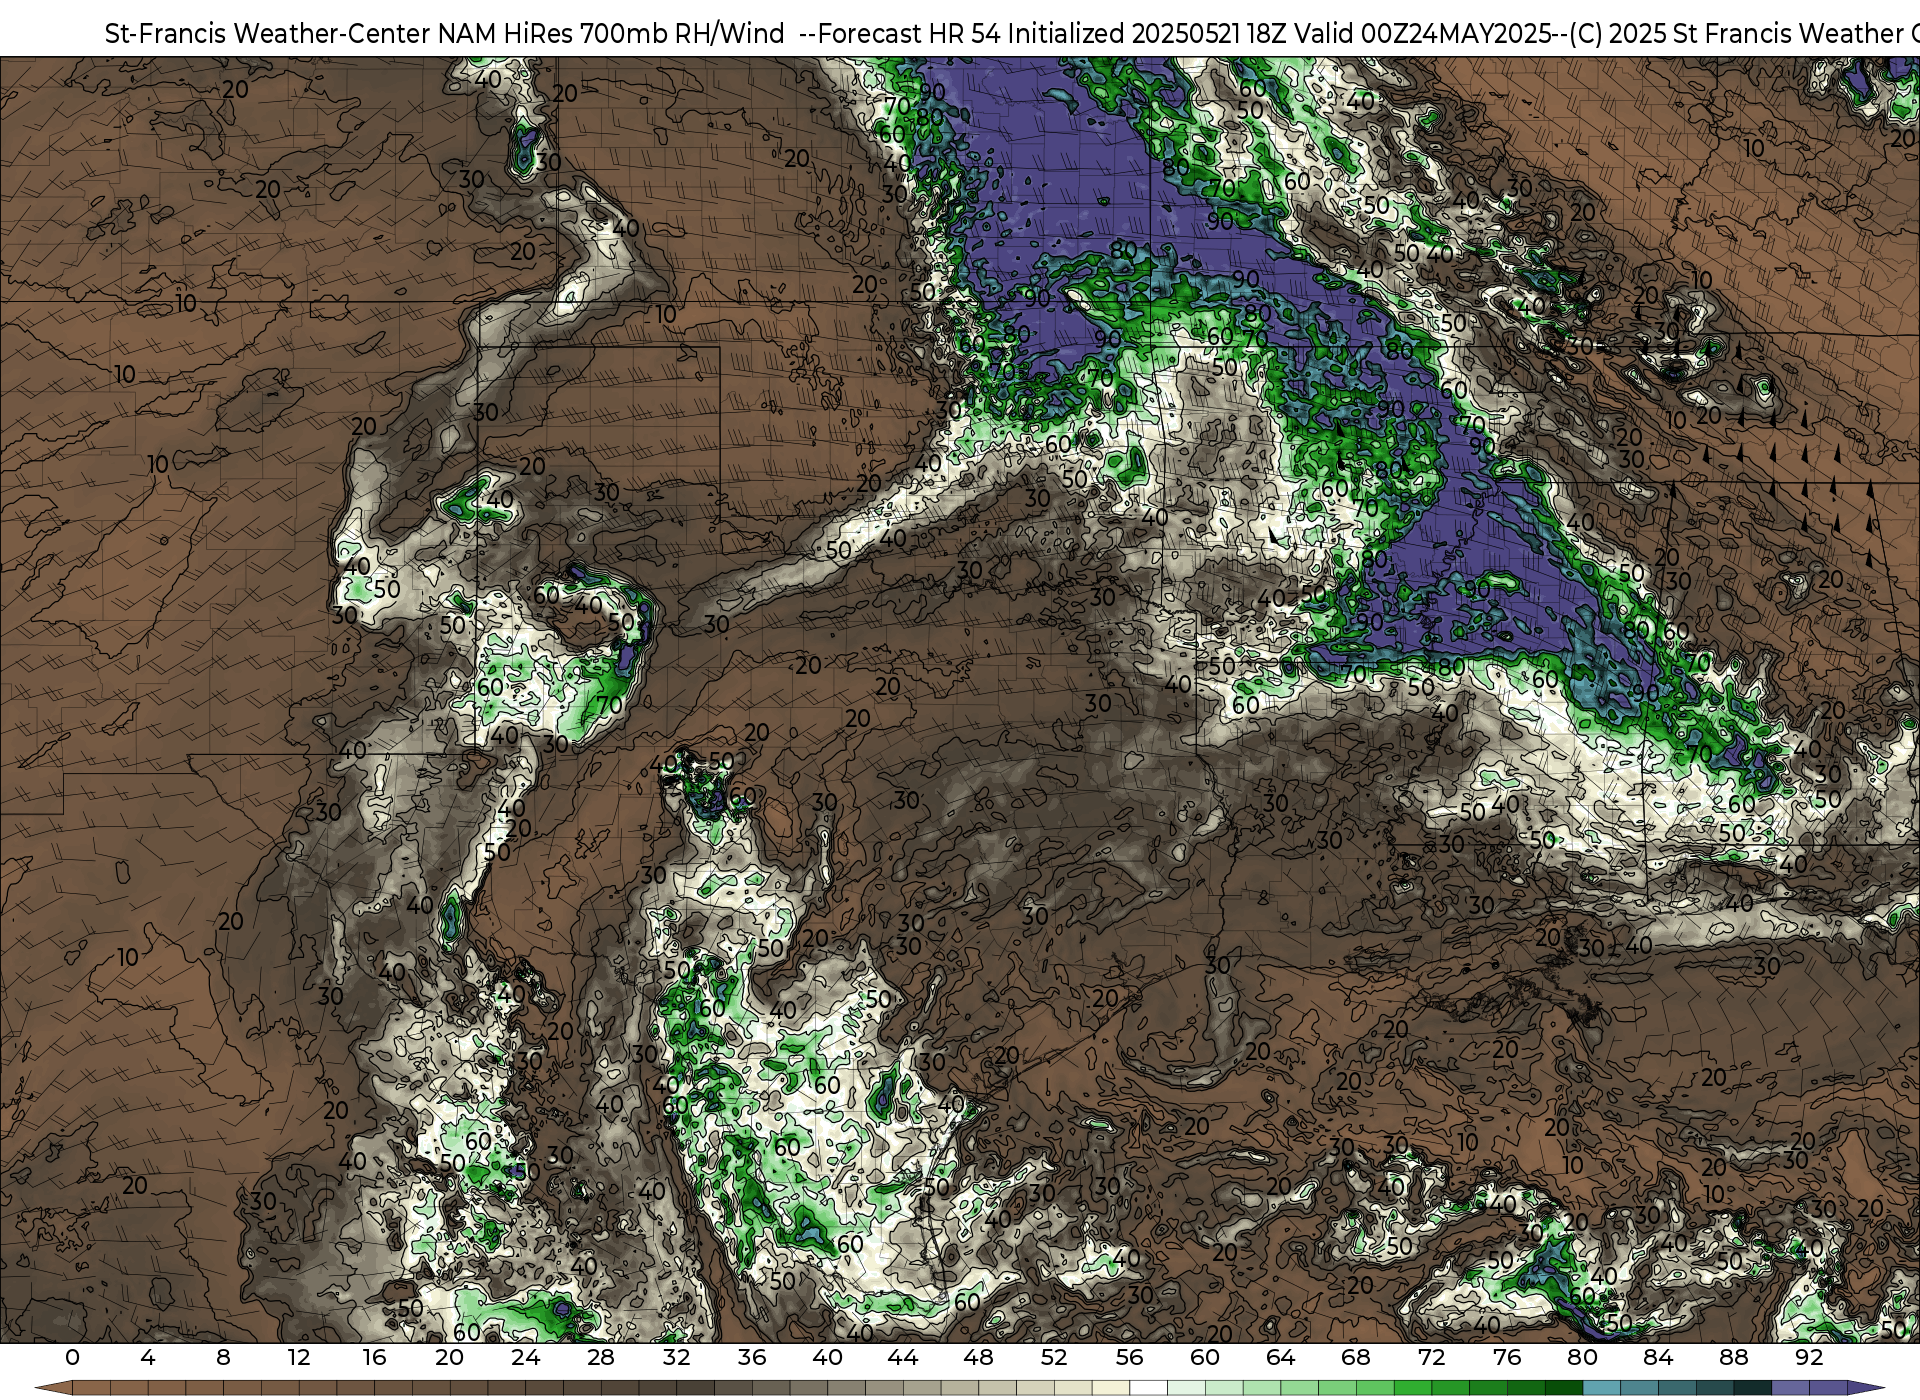The height and width of the screenshot is (1400, 1920).
Task: Click the white colorbar swatch right of 56
Action: click(1148, 1389)
